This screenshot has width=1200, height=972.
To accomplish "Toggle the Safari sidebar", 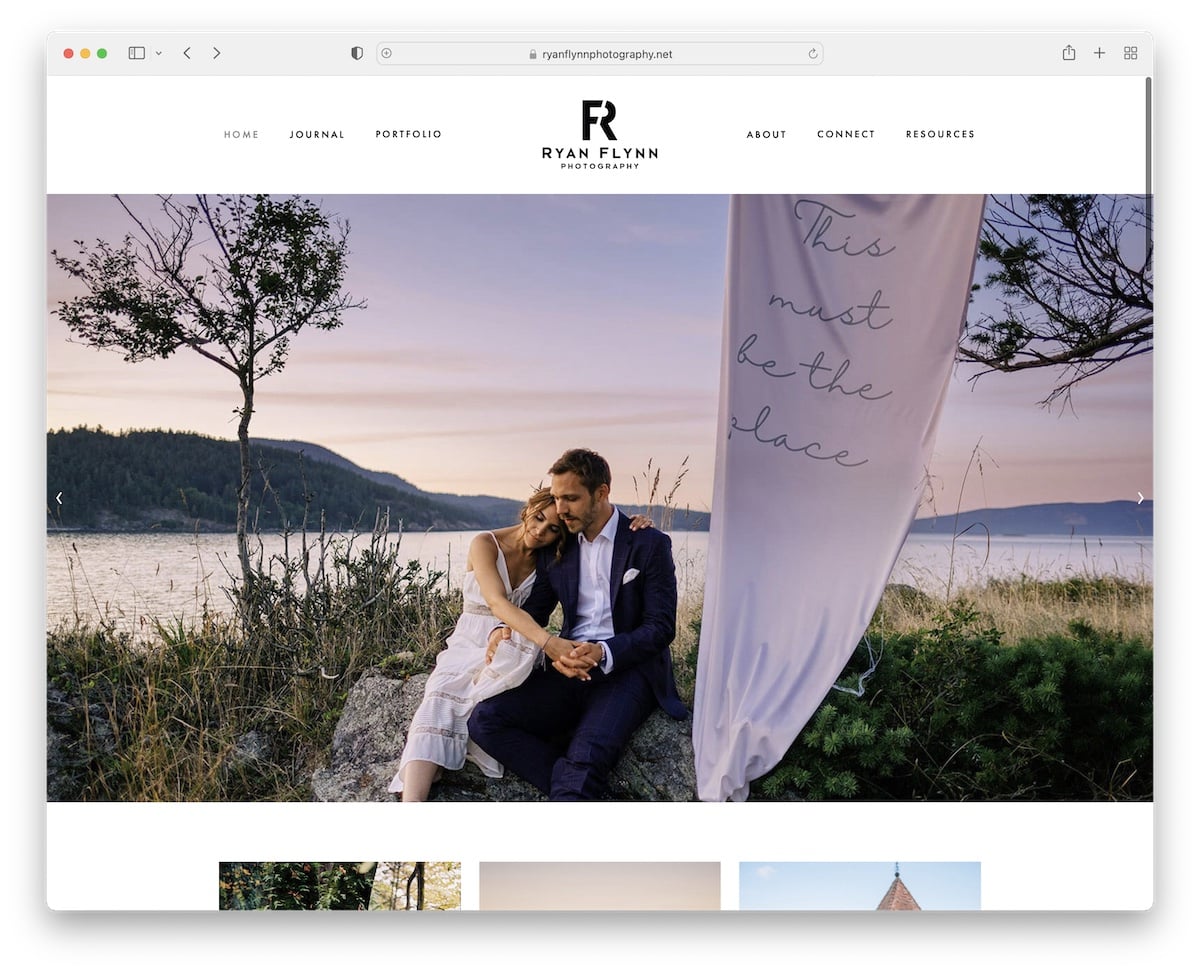I will click(135, 53).
